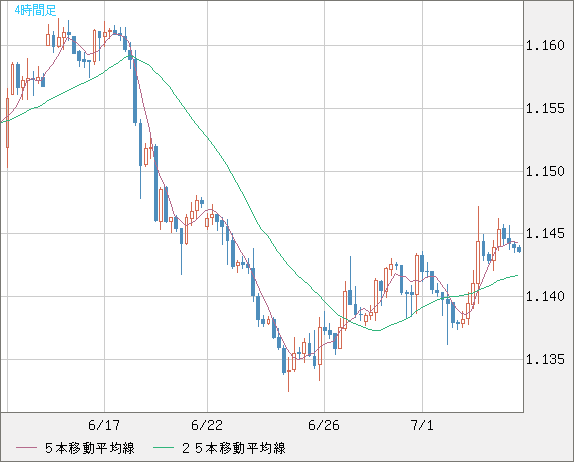
Task: Click the 5本移動平均線 legend label
Action: tap(90, 448)
